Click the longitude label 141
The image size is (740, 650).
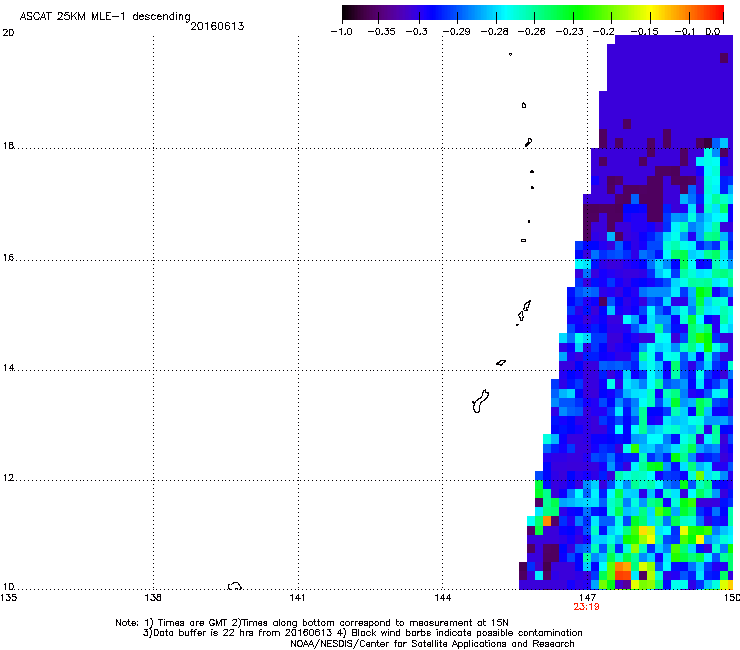tap(298, 598)
